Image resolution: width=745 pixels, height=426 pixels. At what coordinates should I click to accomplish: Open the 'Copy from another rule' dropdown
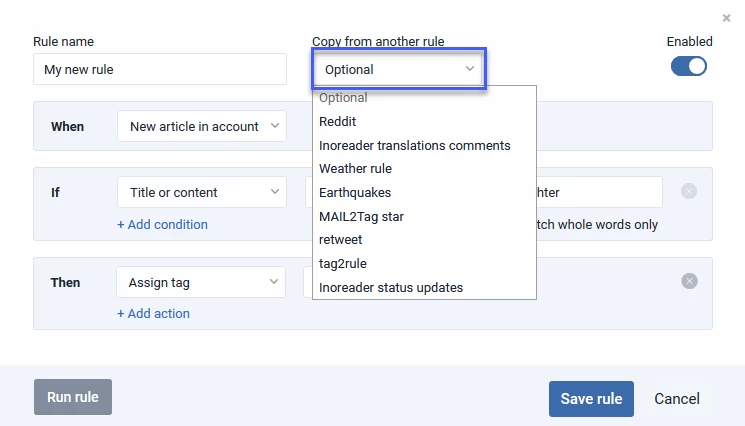[399, 70]
